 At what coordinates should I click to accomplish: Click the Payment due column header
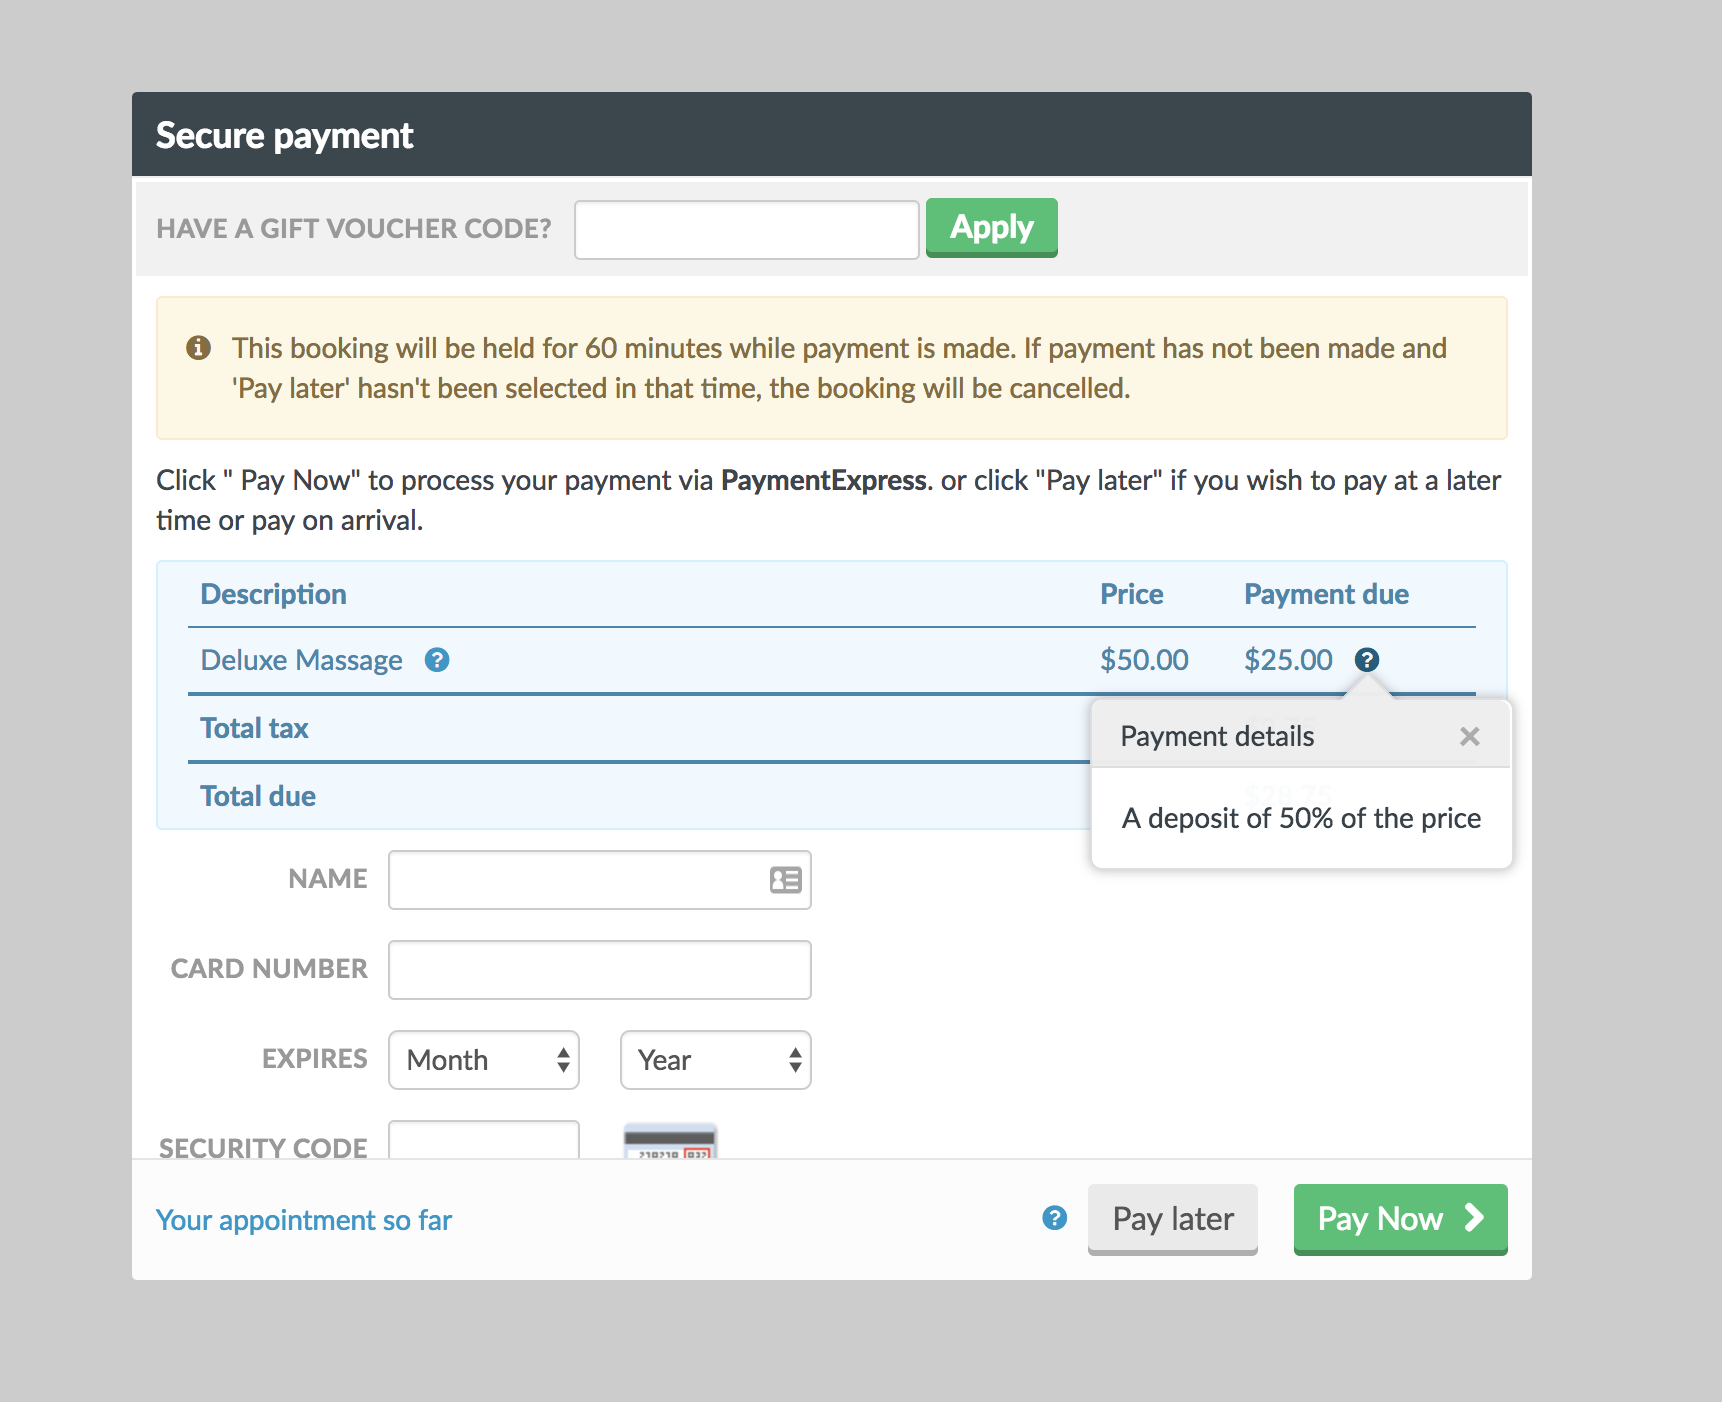point(1326,594)
